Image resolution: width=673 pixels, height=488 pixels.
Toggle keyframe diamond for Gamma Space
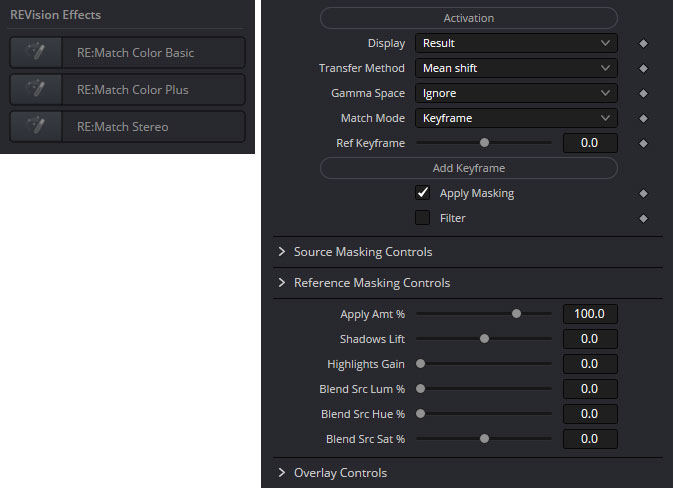[x=643, y=93]
